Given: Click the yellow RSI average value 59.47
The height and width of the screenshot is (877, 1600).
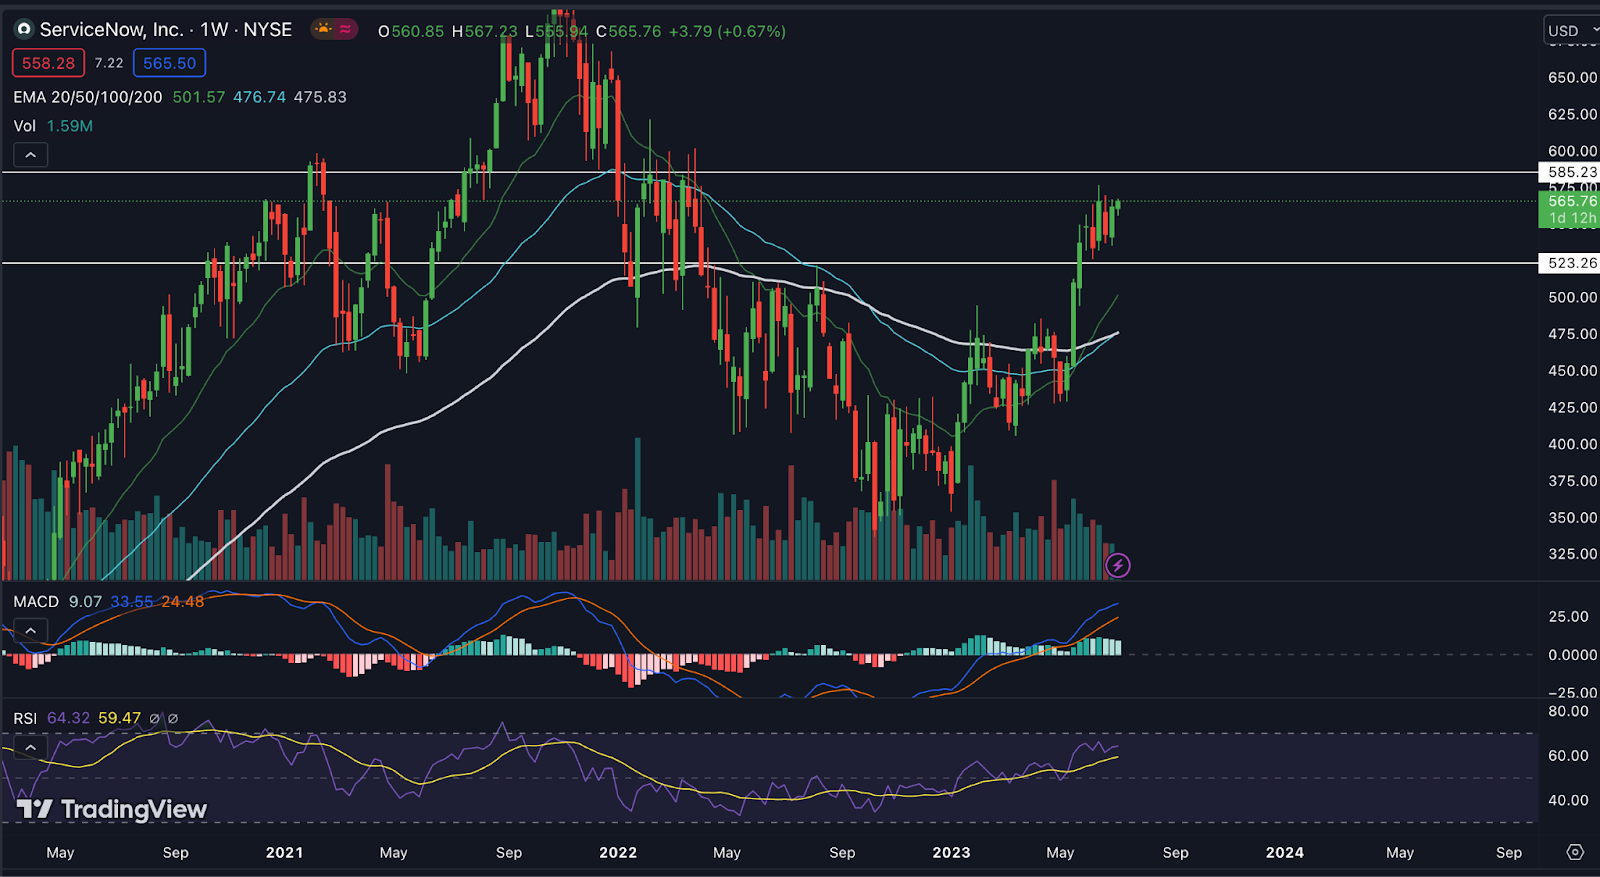Looking at the screenshot, I should tap(120, 718).
